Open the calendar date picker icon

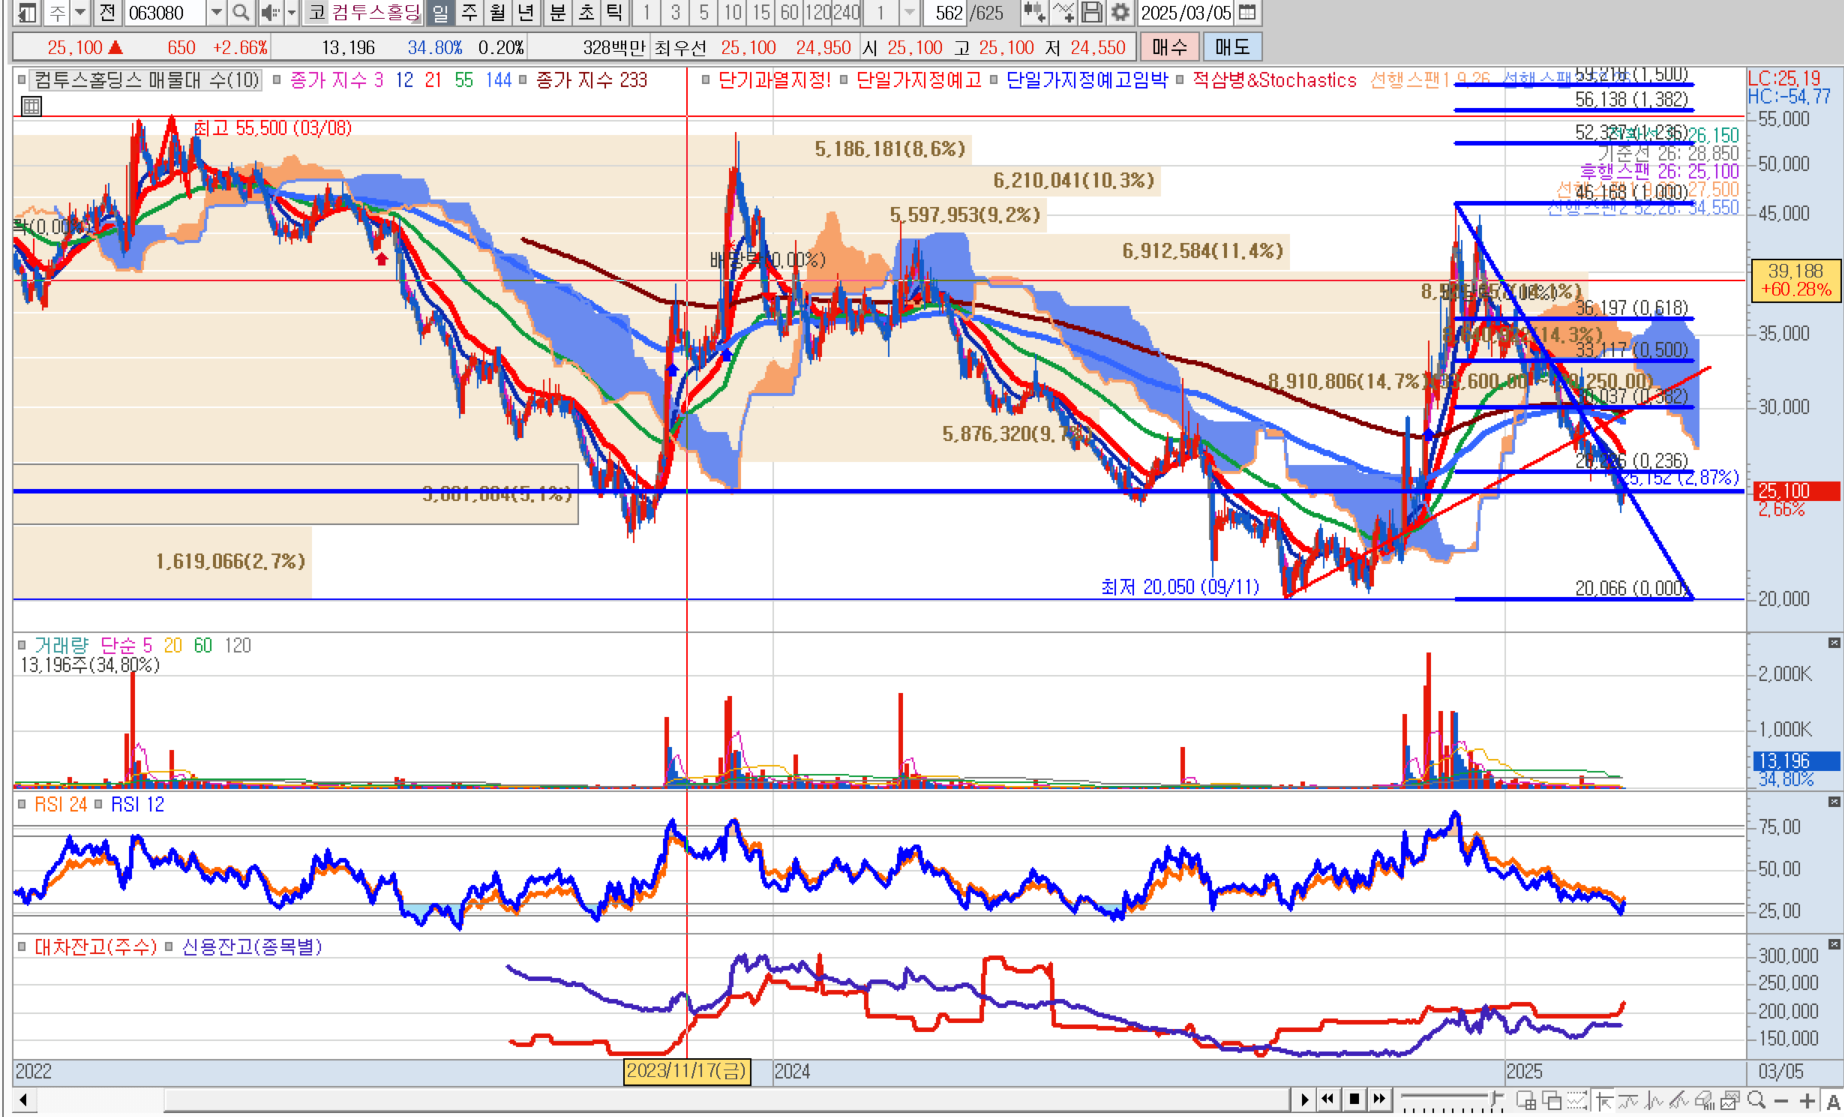coord(1247,13)
